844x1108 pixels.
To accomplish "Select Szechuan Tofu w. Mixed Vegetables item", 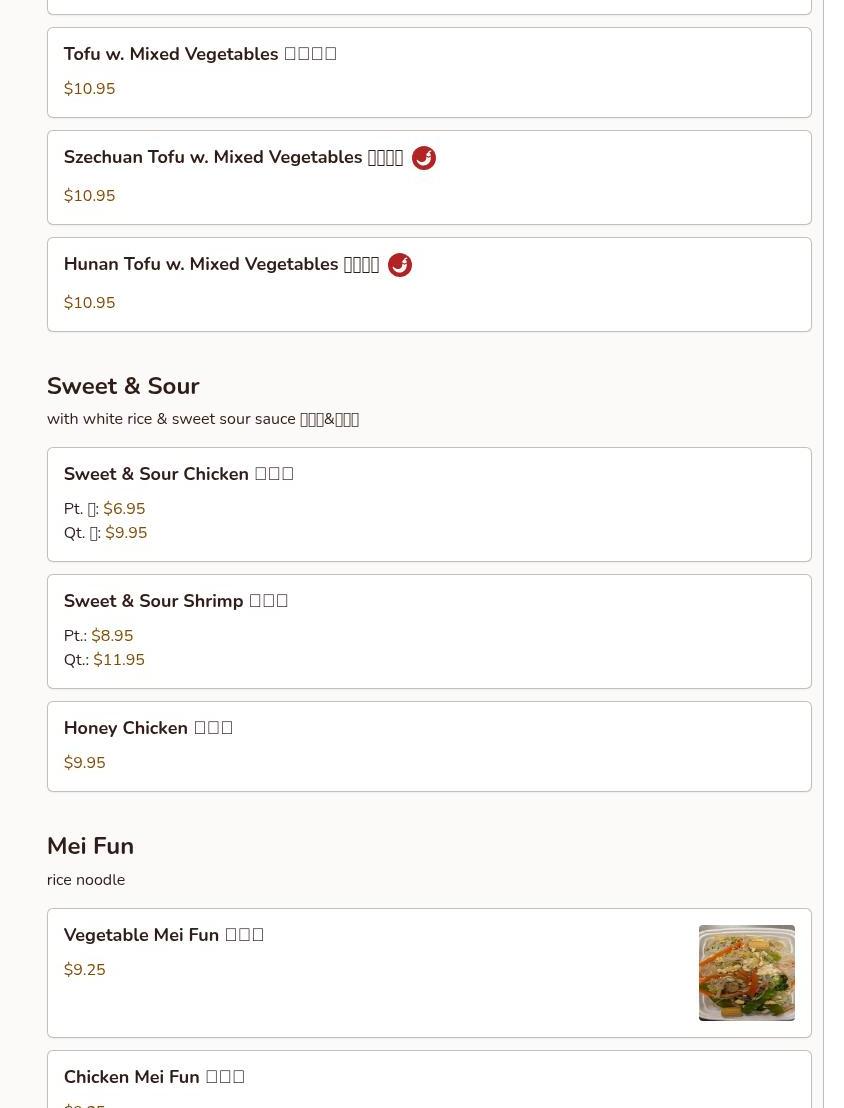I will click(x=429, y=177).
